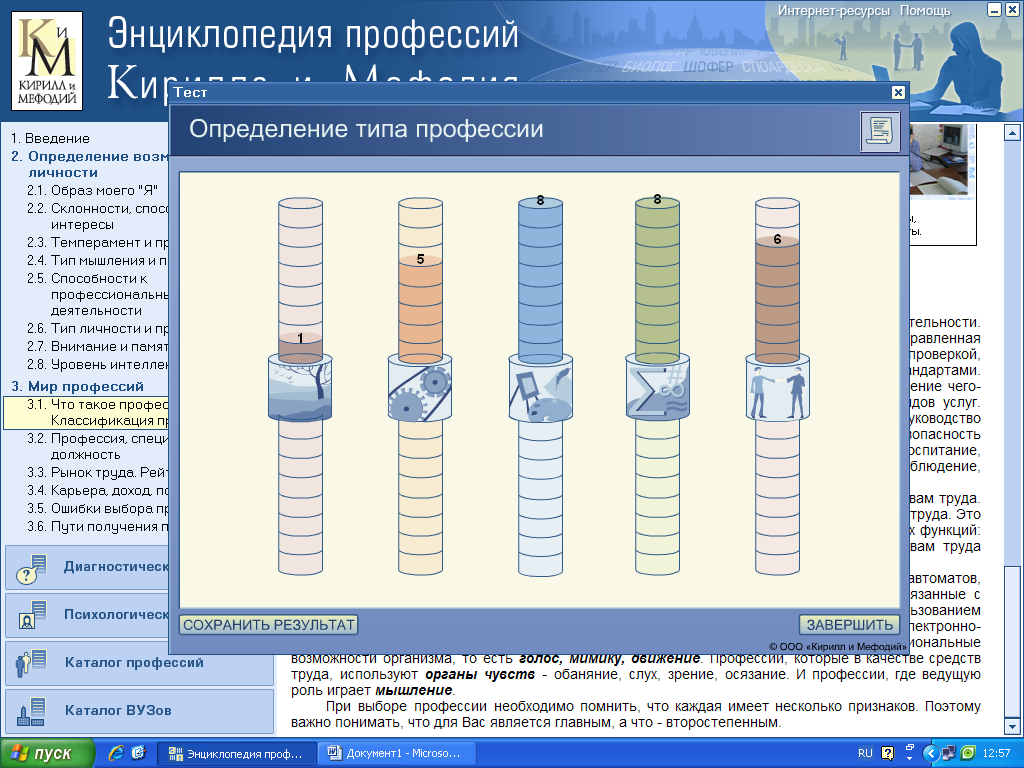Image resolution: width=1024 pixels, height=768 pixels.
Task: Click the sigma sign-systems profession icon
Action: coord(657,389)
